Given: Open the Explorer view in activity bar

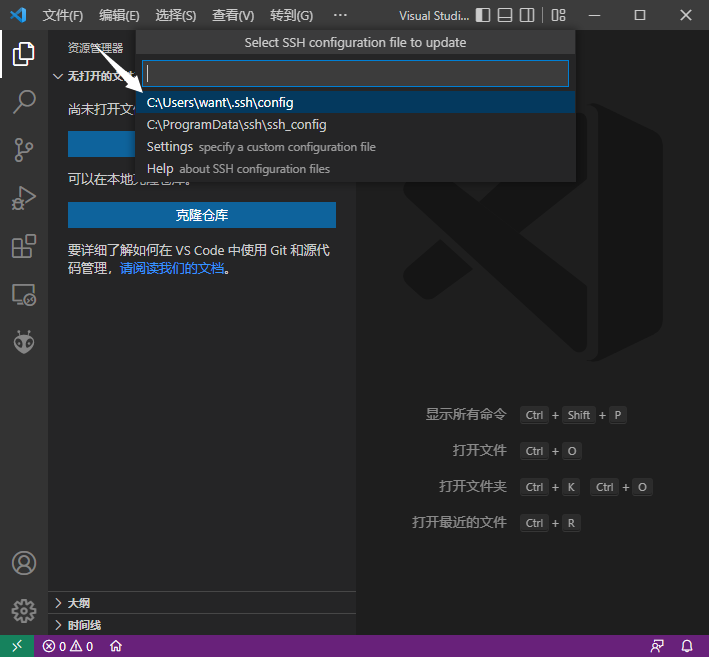Looking at the screenshot, I should click(x=24, y=54).
